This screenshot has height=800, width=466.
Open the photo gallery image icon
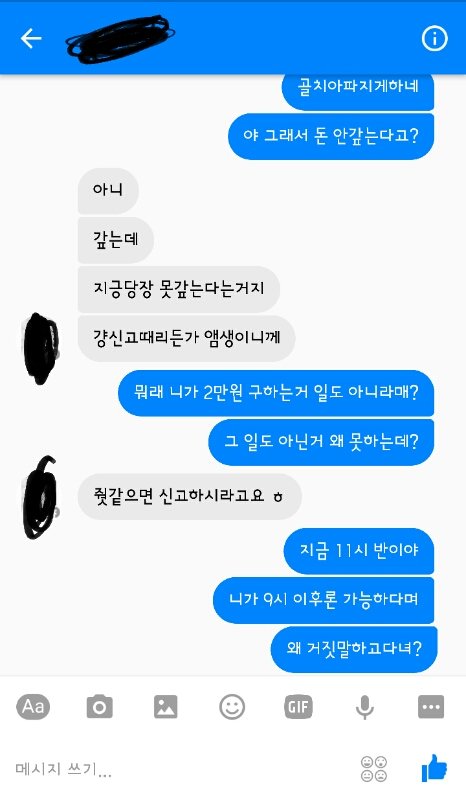pyautogui.click(x=166, y=707)
